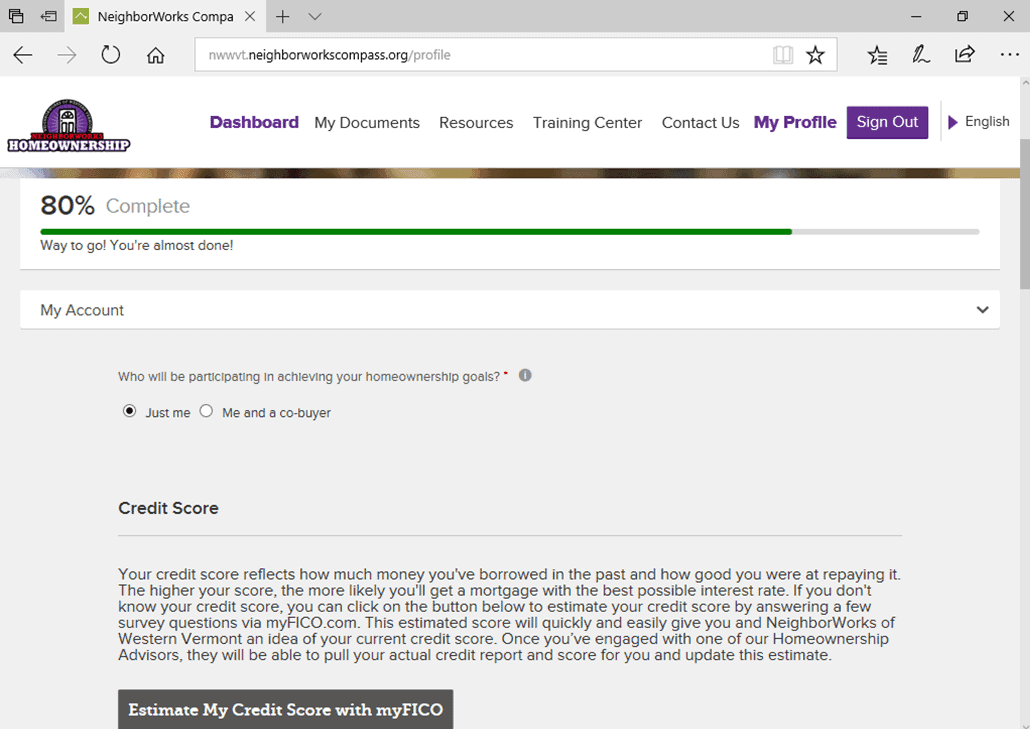Image resolution: width=1030 pixels, height=729 pixels.
Task: Click the browser Forward arrow
Action: pos(66,55)
